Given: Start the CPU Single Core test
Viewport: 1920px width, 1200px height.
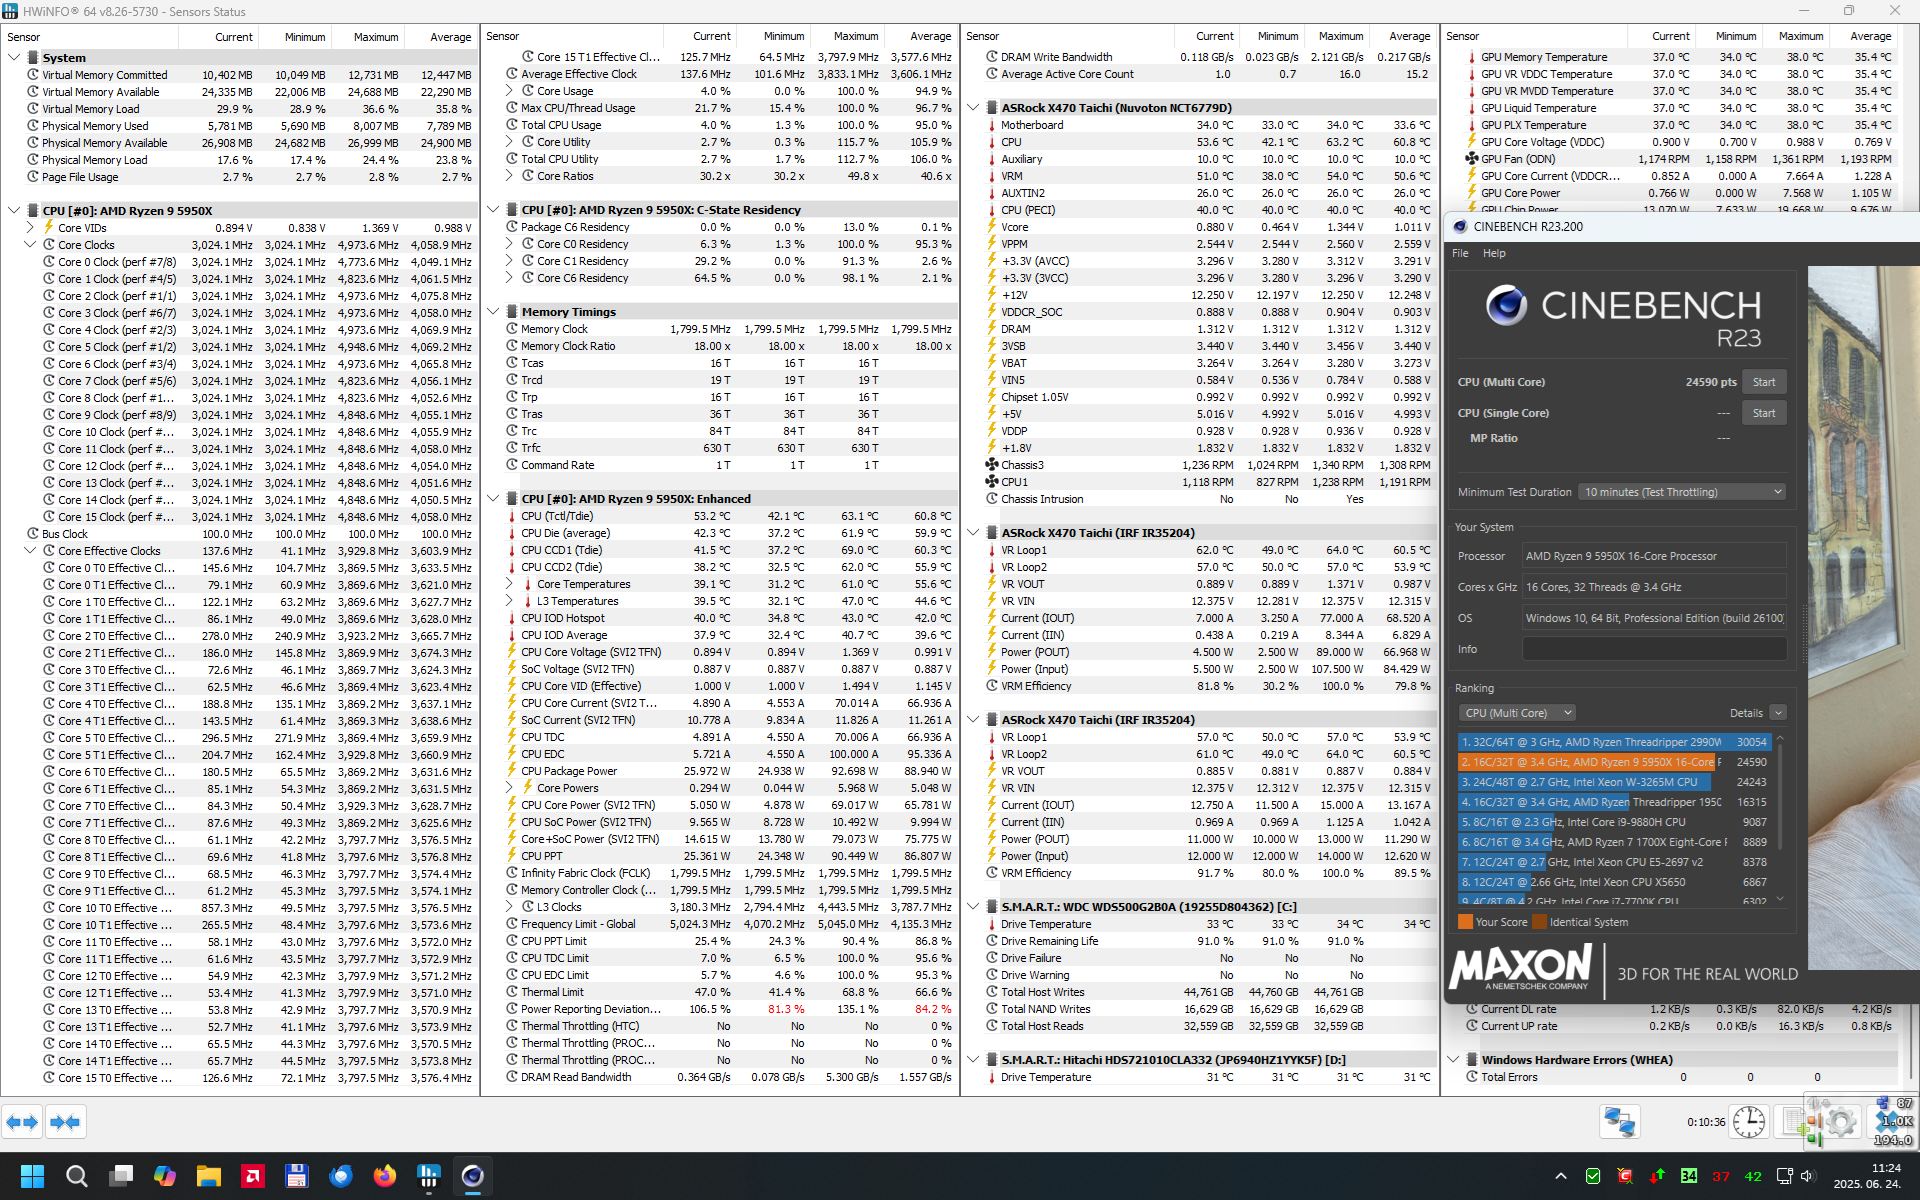Looking at the screenshot, I should point(1764,413).
